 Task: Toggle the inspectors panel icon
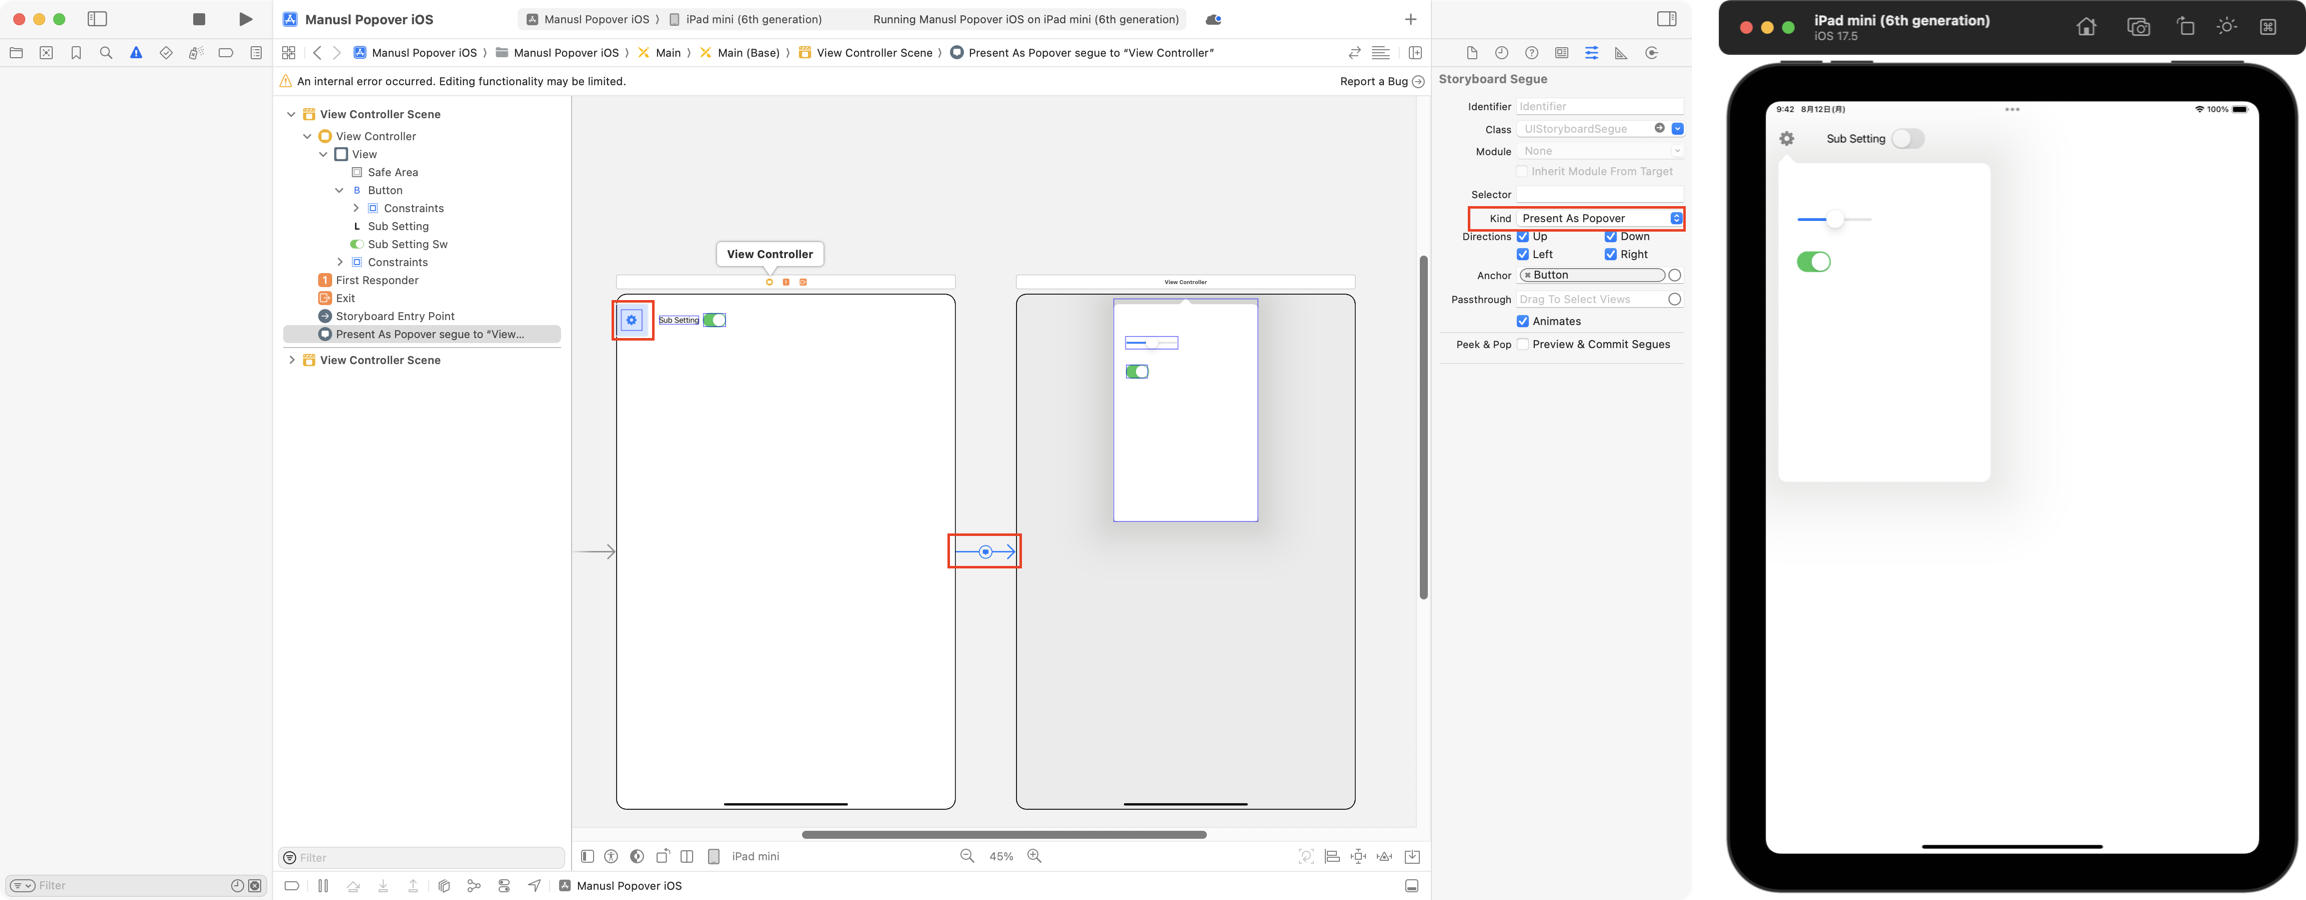point(1666,19)
